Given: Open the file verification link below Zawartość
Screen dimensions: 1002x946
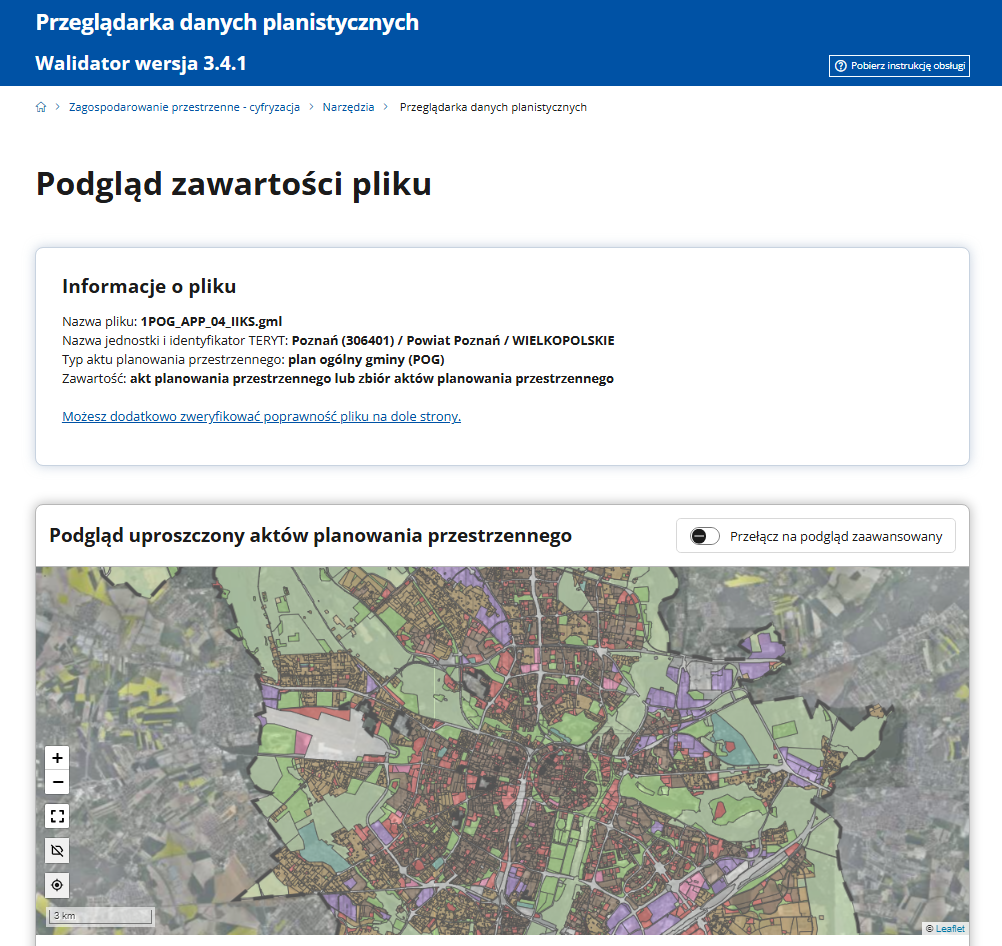Looking at the screenshot, I should click(261, 416).
